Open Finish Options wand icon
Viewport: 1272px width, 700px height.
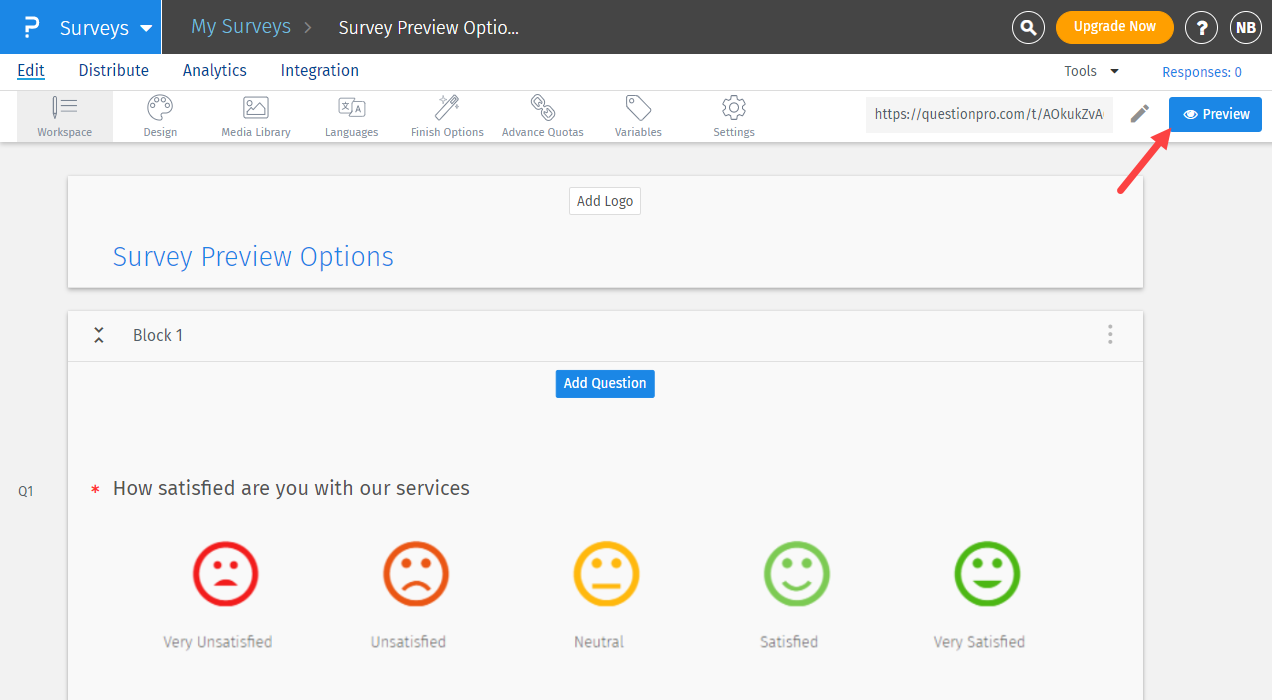(x=447, y=108)
